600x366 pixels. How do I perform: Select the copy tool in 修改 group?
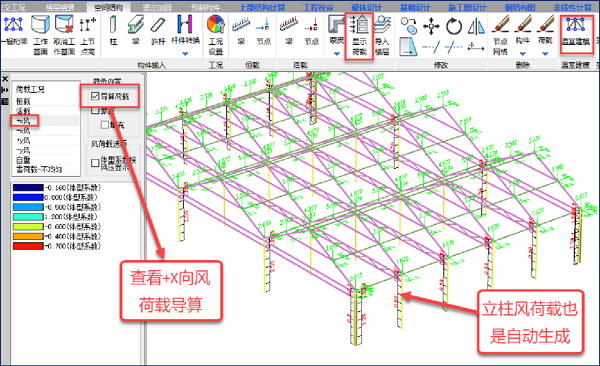(x=408, y=26)
